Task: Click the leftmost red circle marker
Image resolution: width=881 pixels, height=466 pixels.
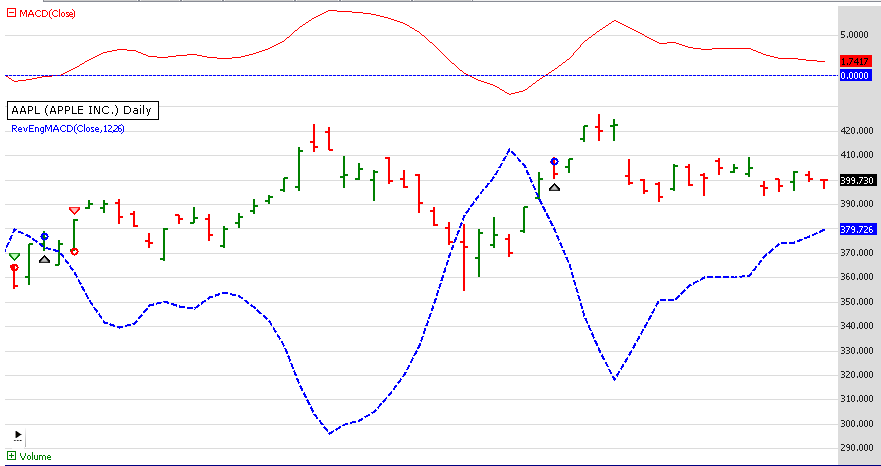Action: (x=14, y=268)
